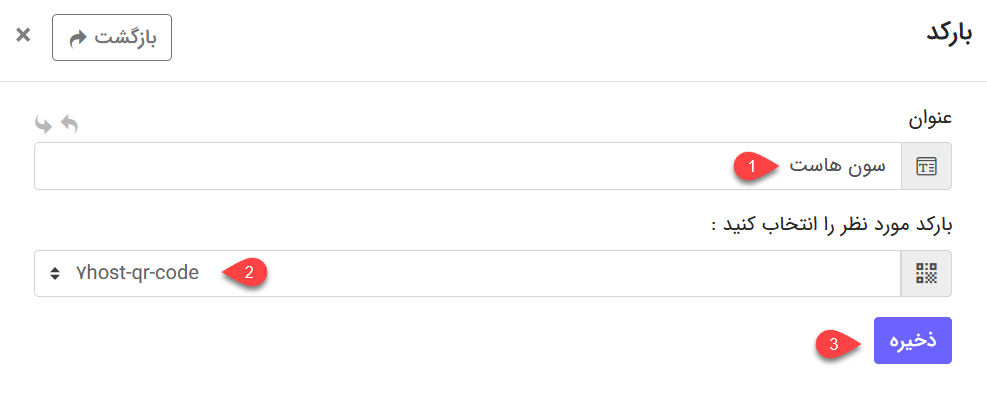Click the red marker numbered 2
Viewport: 987px width, 396px height.
pyautogui.click(x=246, y=273)
